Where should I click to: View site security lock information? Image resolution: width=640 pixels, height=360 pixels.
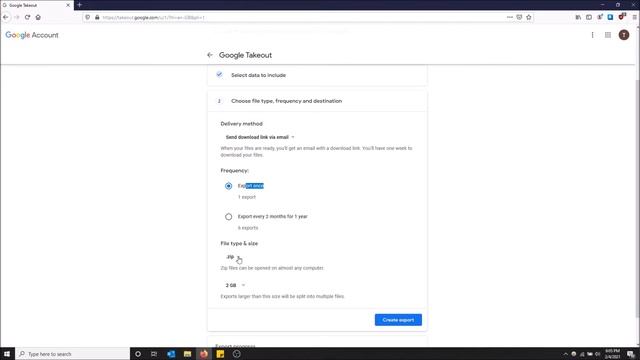(x=97, y=17)
